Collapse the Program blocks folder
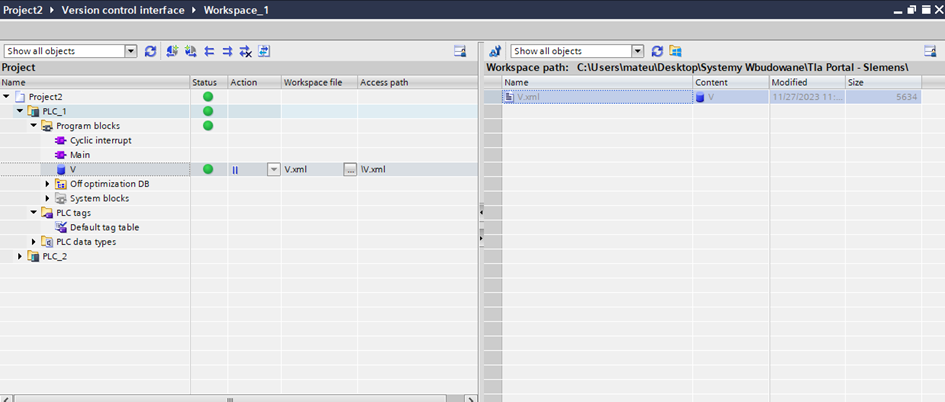The image size is (945, 402). click(34, 126)
